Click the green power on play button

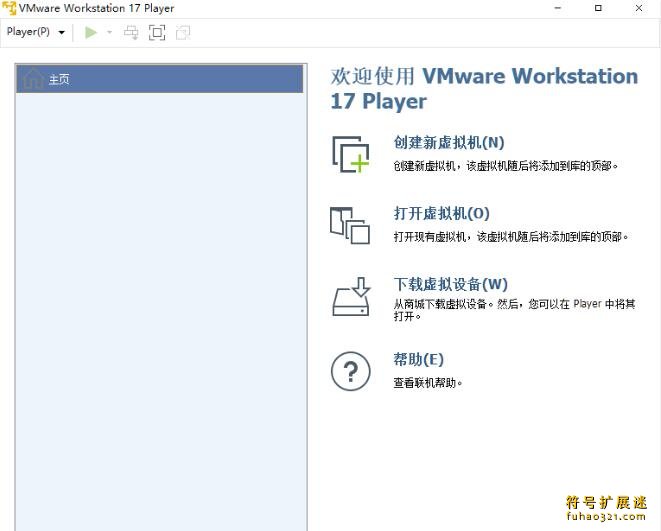click(x=91, y=32)
